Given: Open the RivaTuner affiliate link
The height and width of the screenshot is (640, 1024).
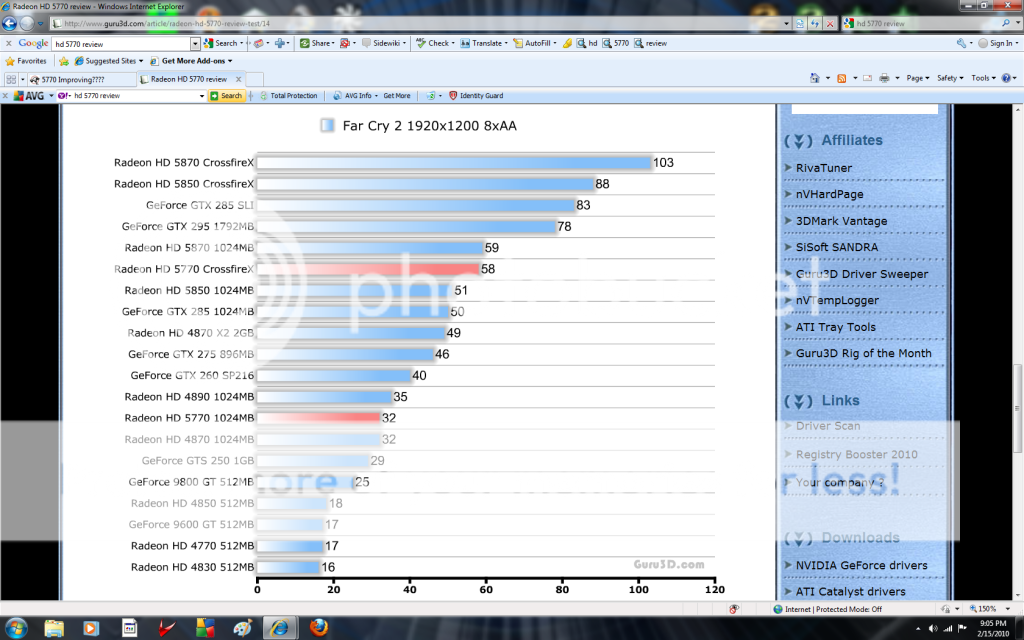Looking at the screenshot, I should click(824, 168).
